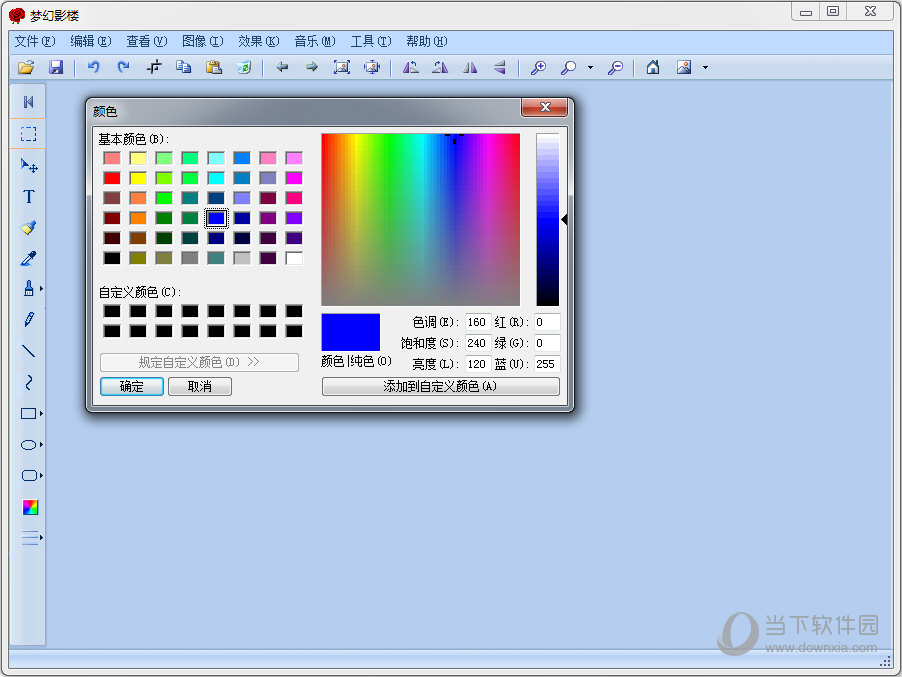This screenshot has height=677, width=902.
Task: Choose the curve drawing tool
Action: (28, 382)
